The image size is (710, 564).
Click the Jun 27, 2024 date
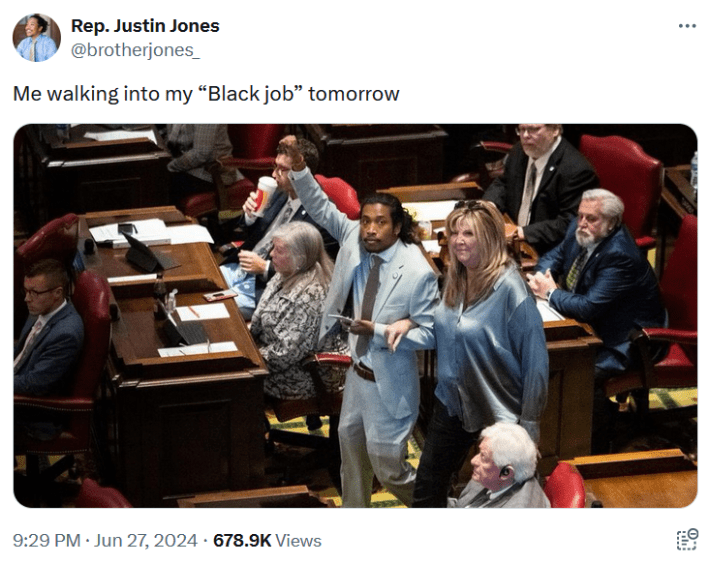pyautogui.click(x=146, y=540)
